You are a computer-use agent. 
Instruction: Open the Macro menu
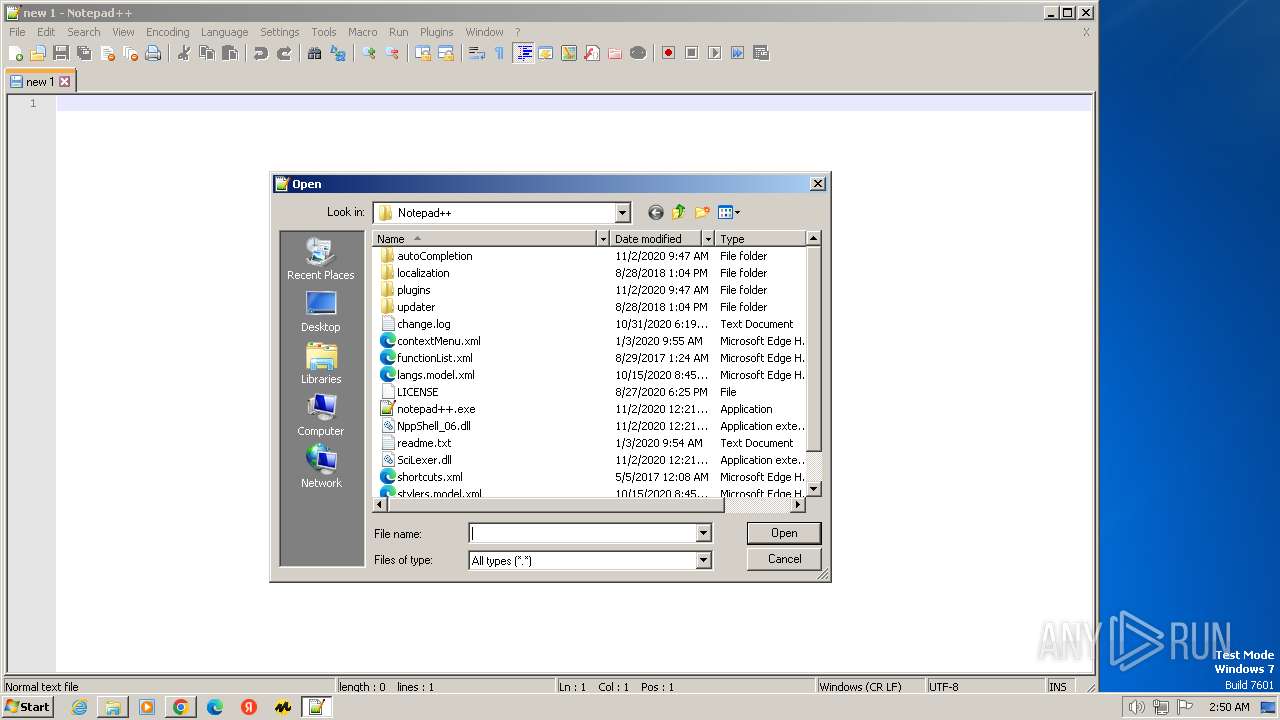click(362, 32)
